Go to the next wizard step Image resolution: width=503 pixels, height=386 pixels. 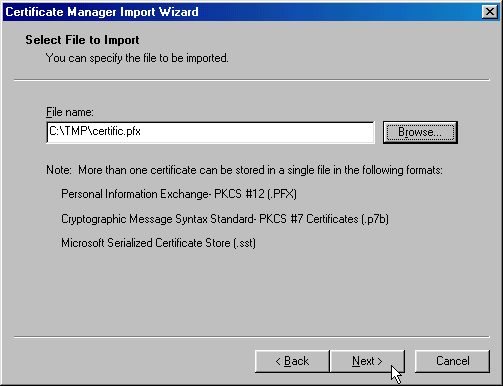(367, 361)
